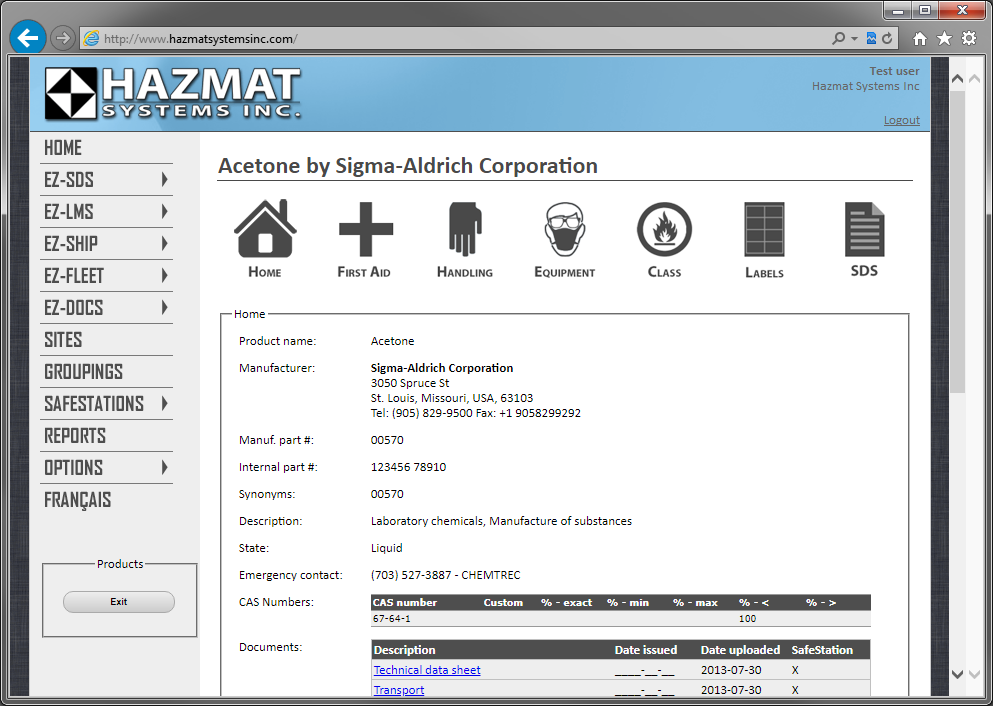Click the compatibility view icon in address bar

(871, 39)
